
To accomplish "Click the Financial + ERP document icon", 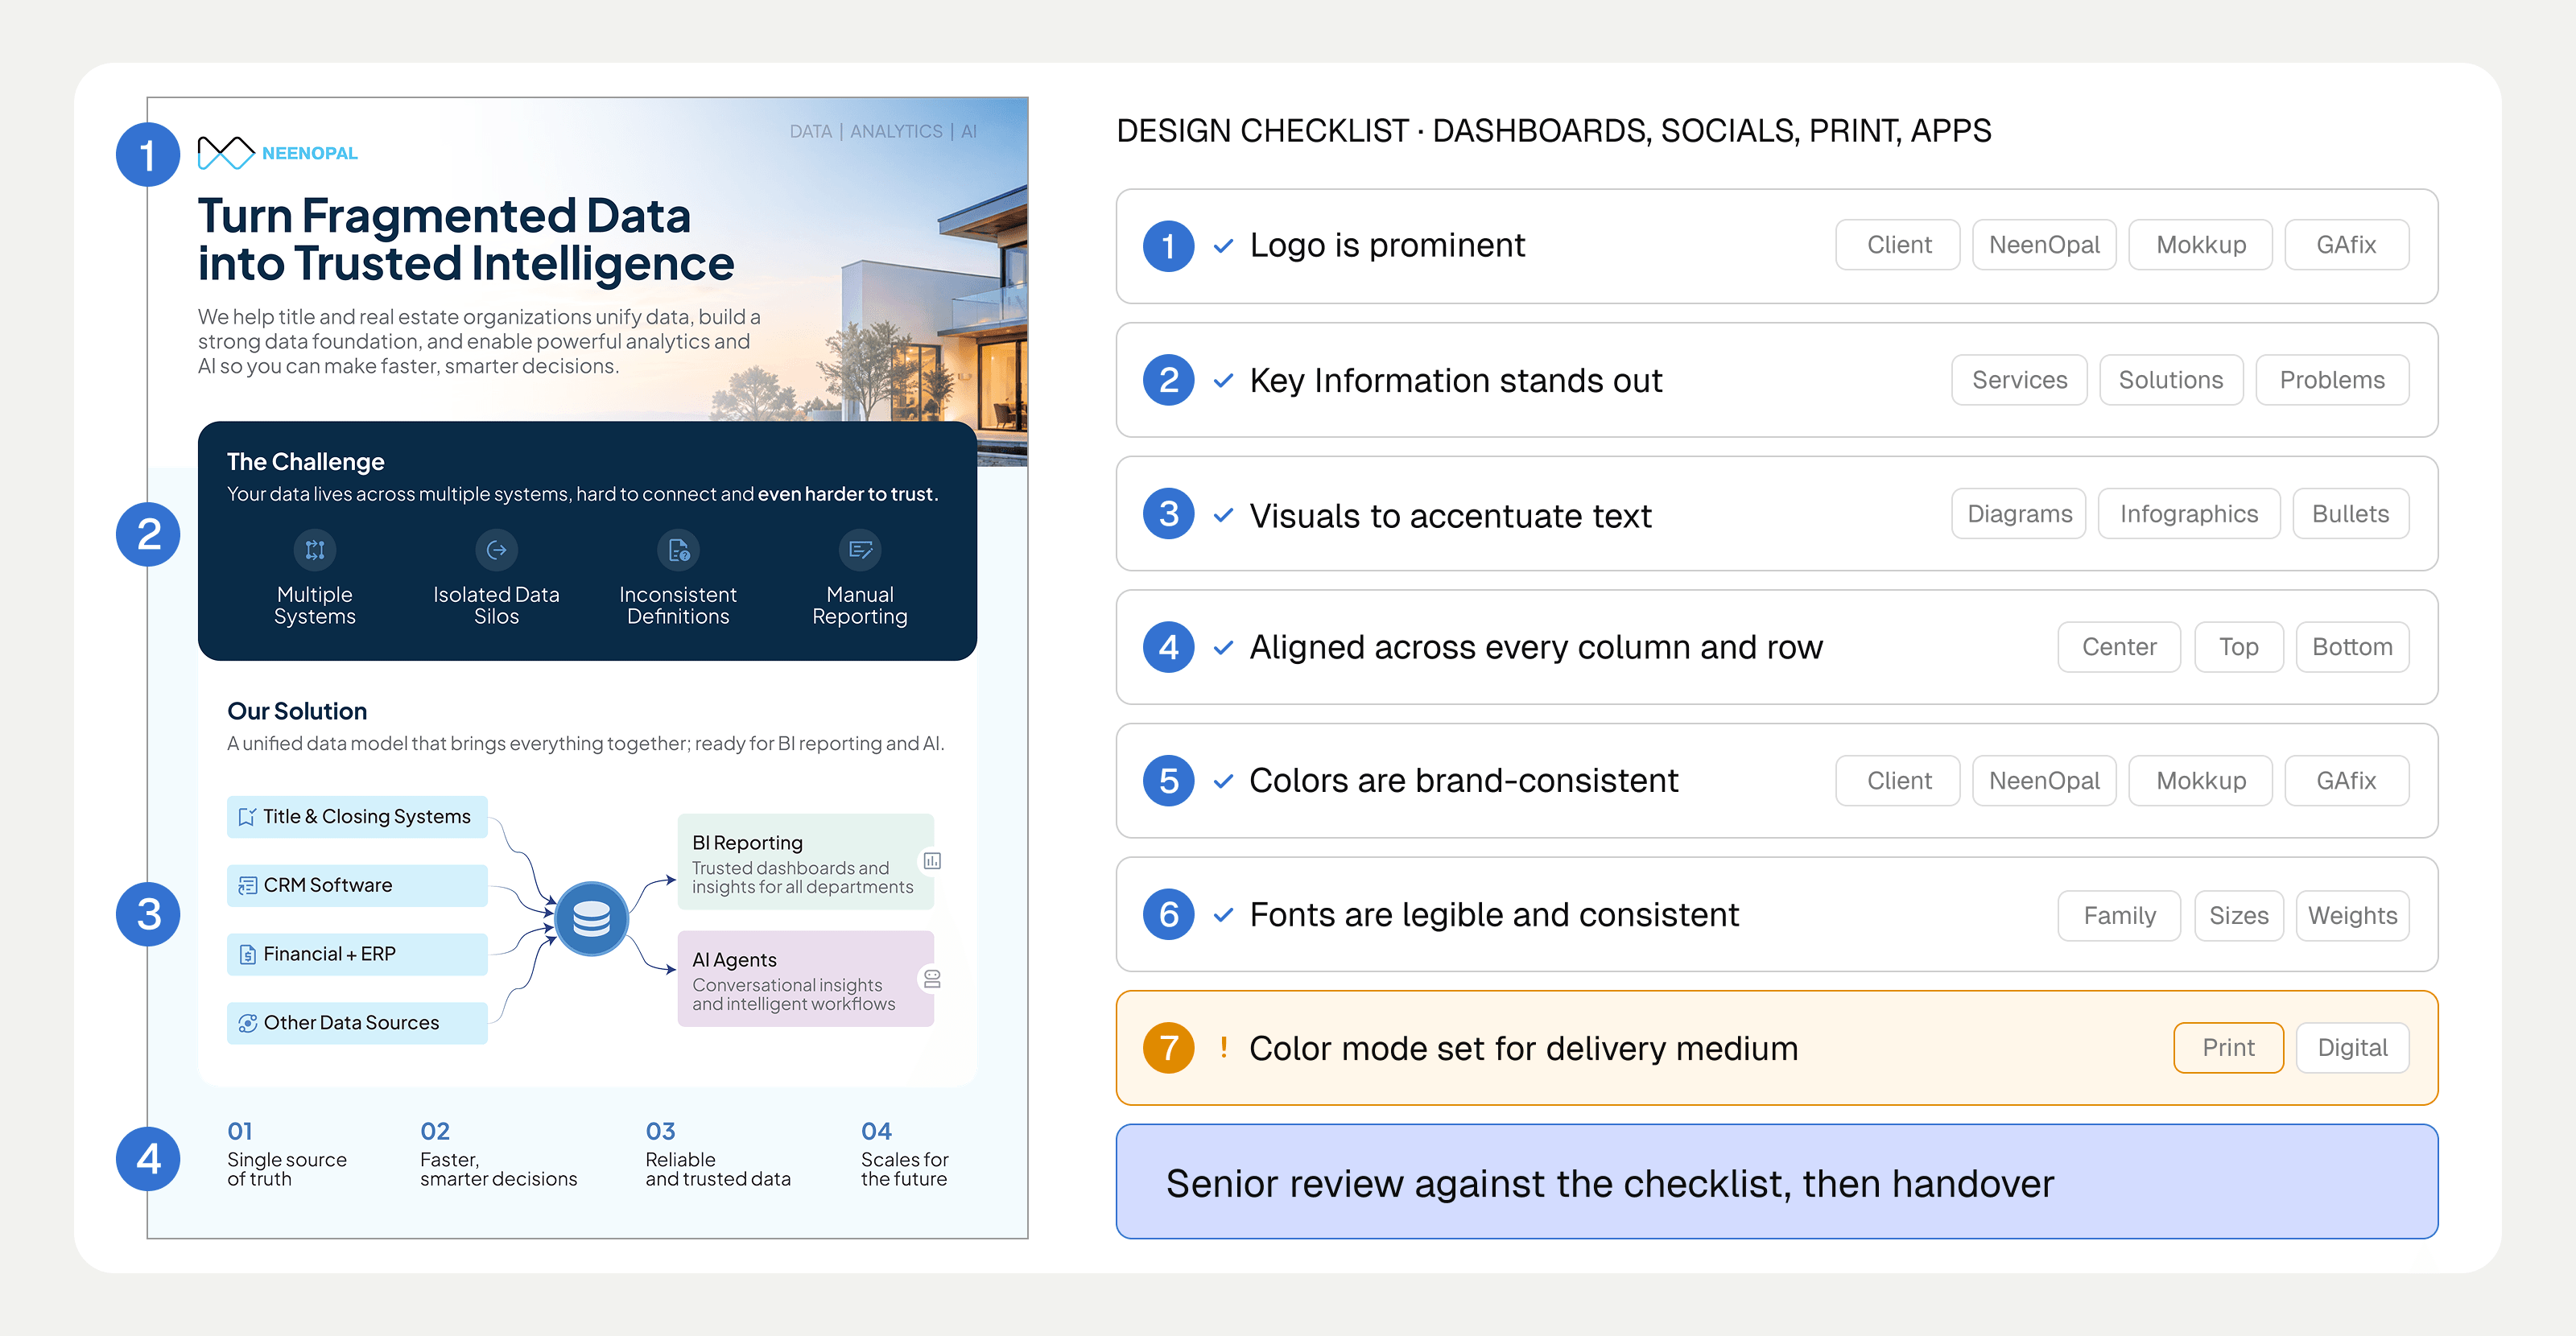I will click(247, 954).
